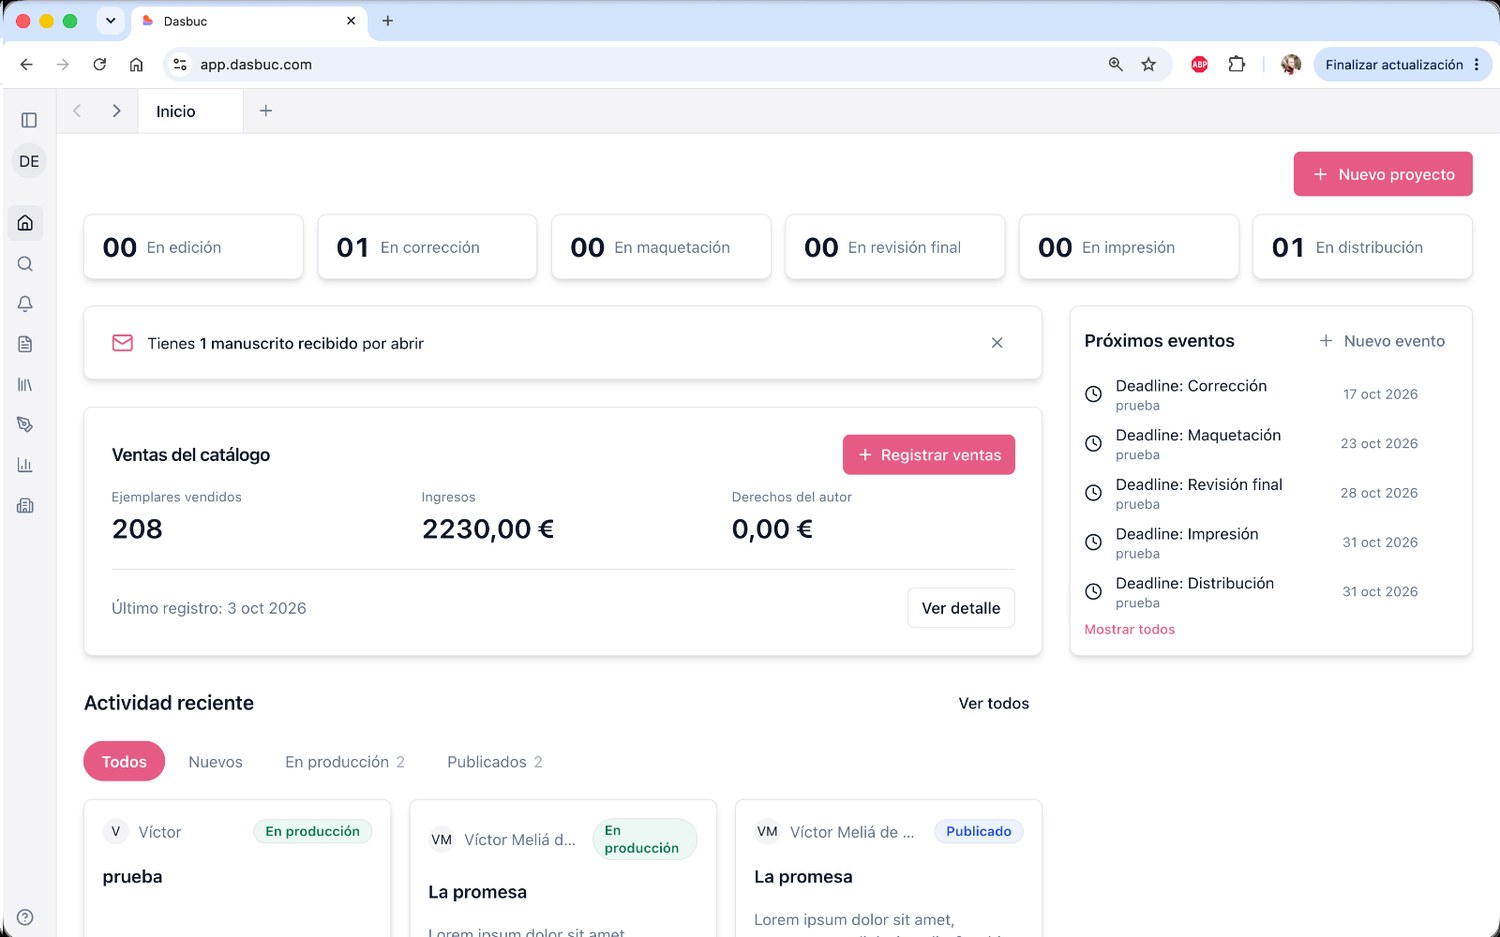Open the bar chart statistics icon
Viewport: 1500px width, 937px height.
[x=26, y=465]
